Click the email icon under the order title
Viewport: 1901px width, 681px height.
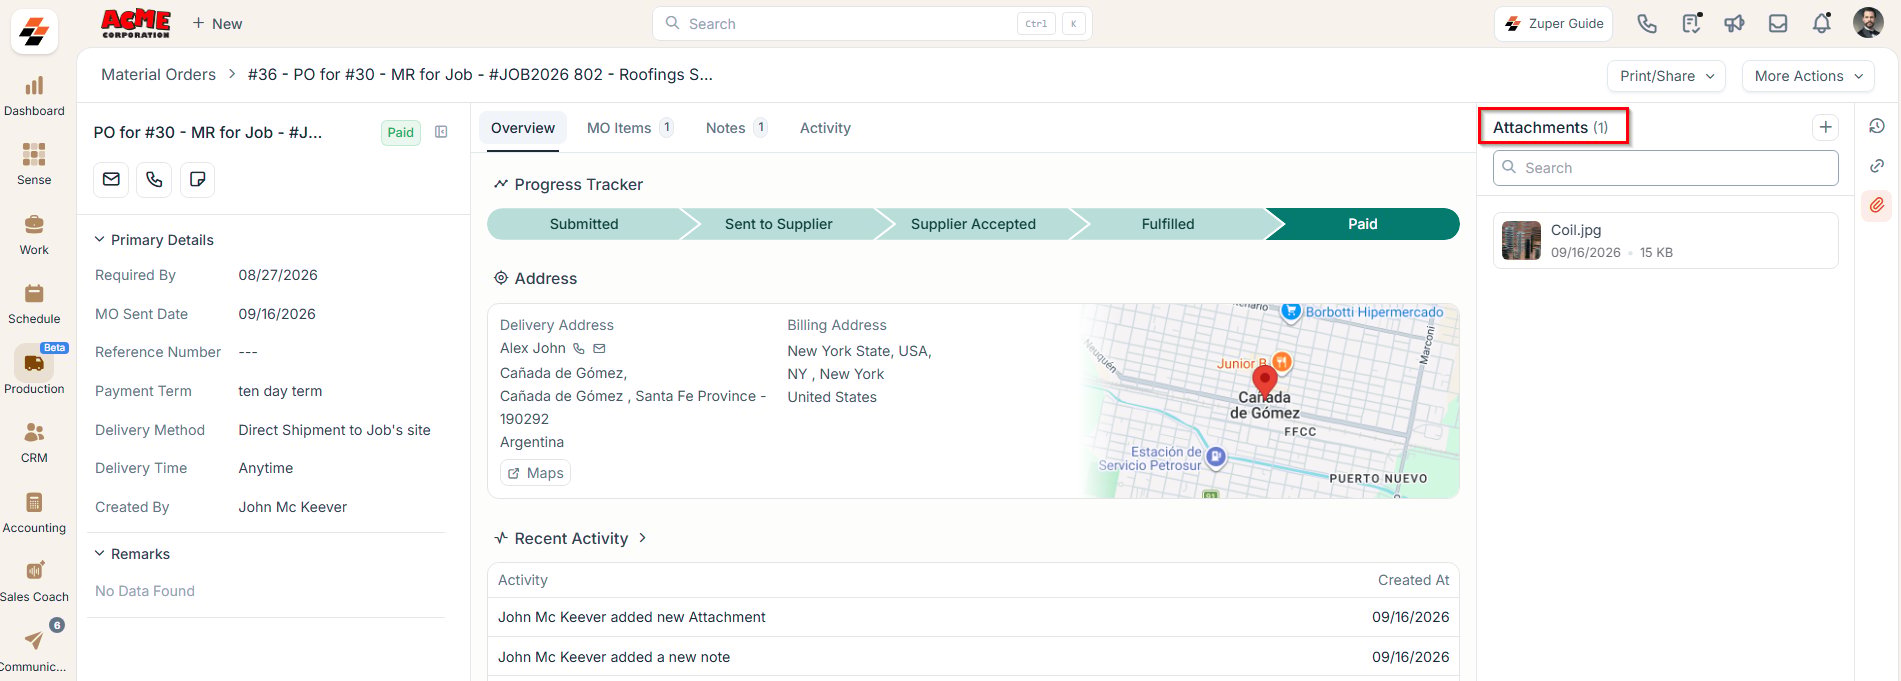pyautogui.click(x=111, y=179)
